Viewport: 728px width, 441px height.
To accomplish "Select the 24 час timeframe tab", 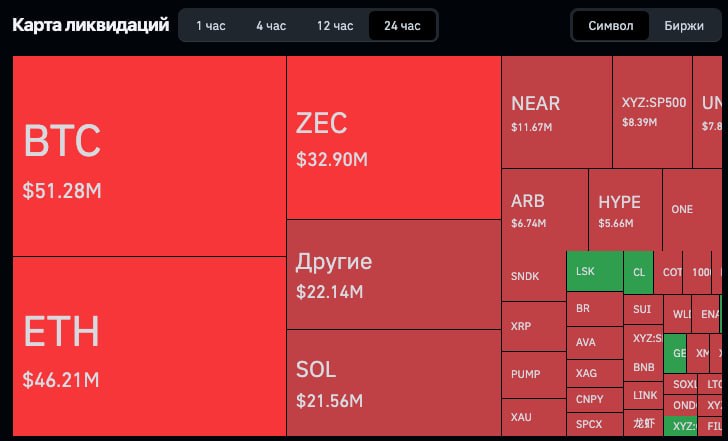I will click(x=402, y=26).
